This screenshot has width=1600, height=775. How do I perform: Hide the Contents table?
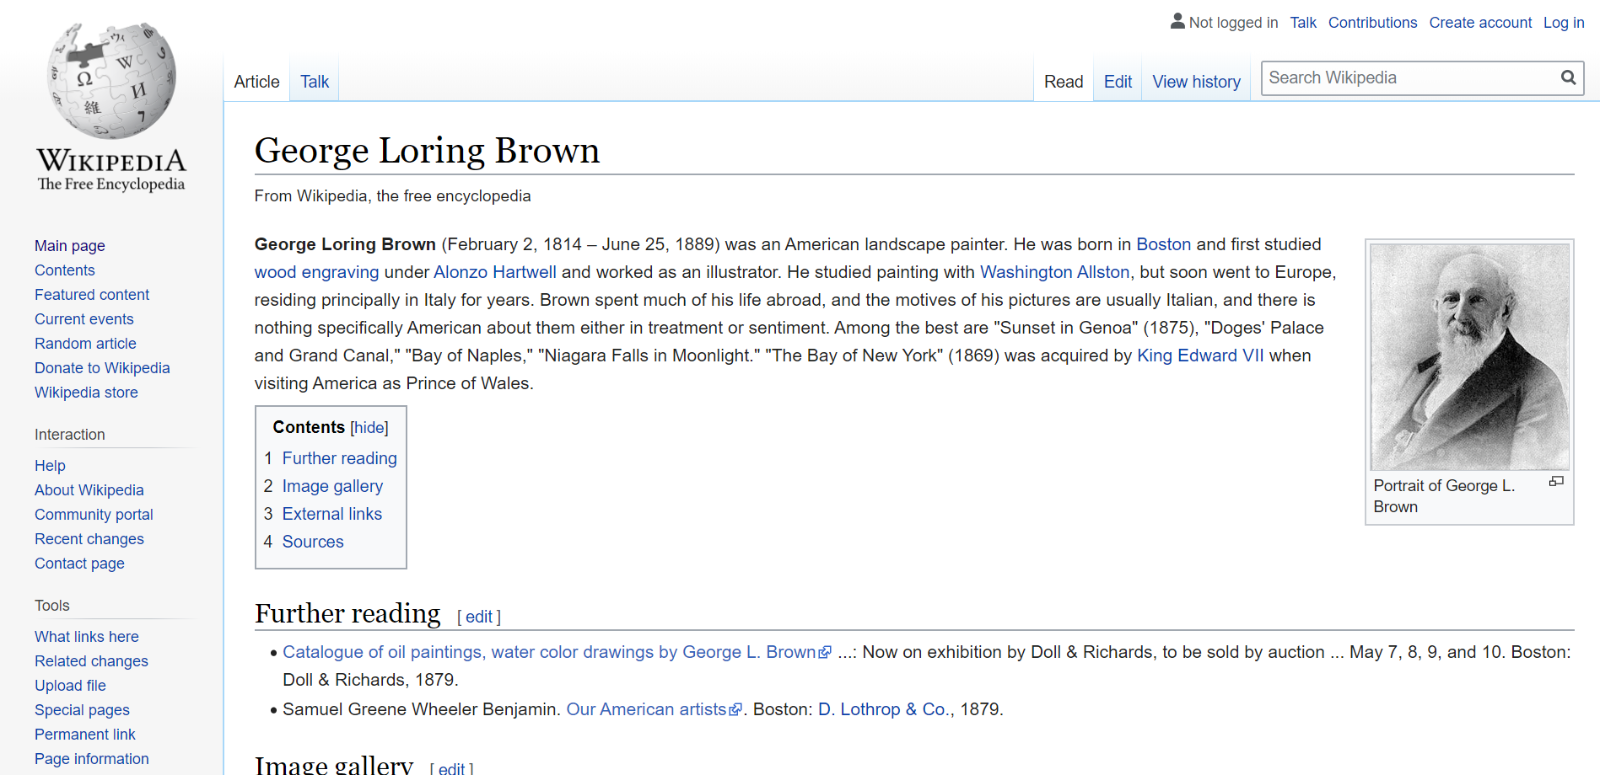tap(369, 428)
